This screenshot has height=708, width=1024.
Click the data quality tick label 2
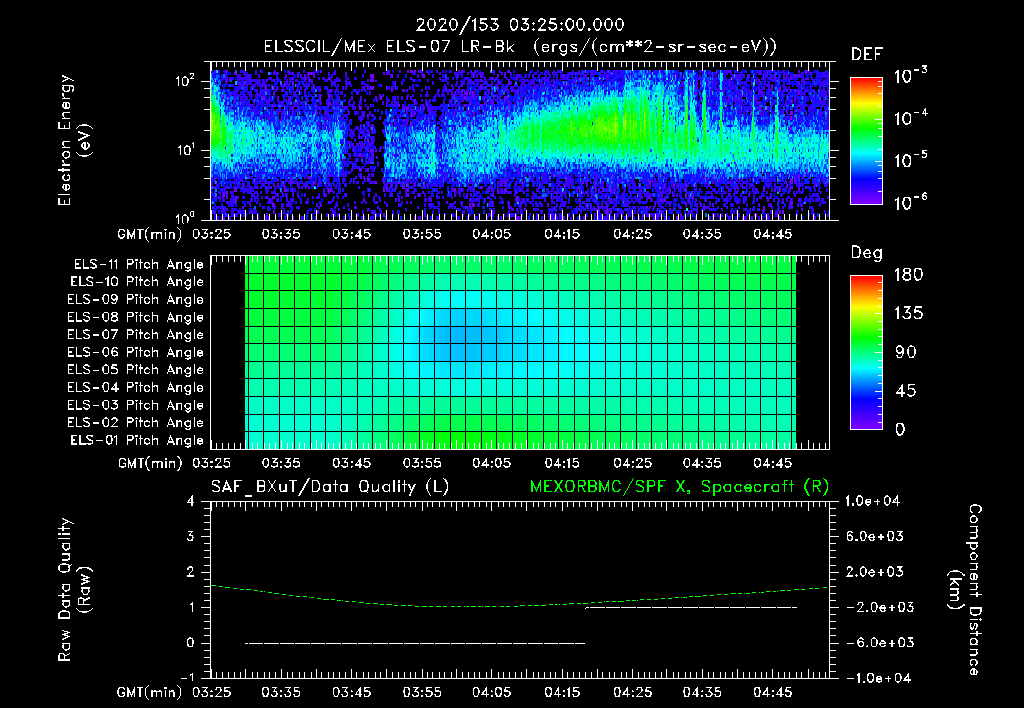pos(190,571)
